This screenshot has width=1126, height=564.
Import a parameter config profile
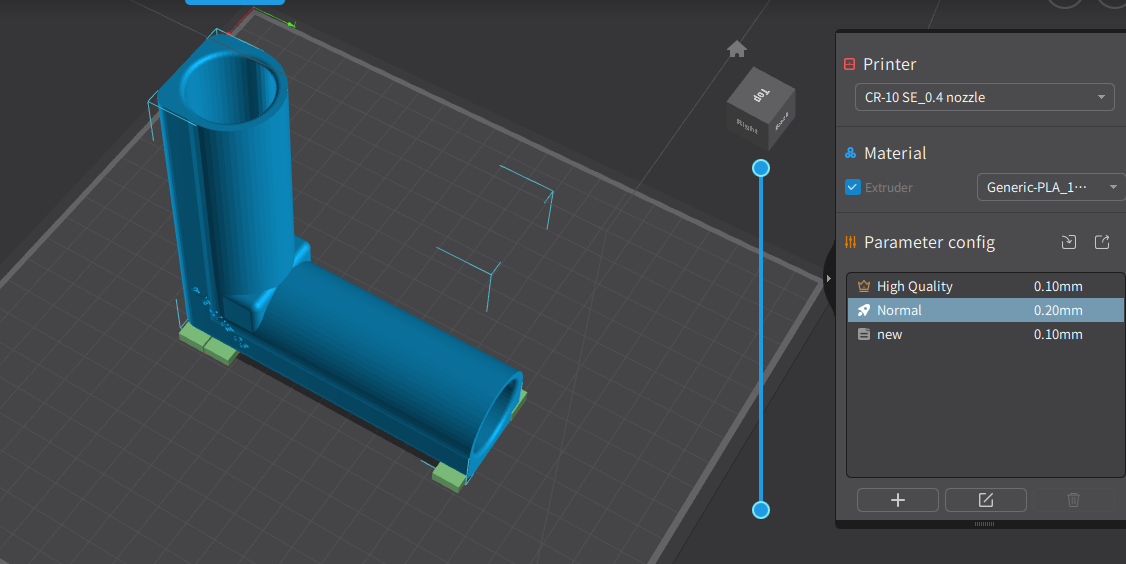tap(1069, 242)
